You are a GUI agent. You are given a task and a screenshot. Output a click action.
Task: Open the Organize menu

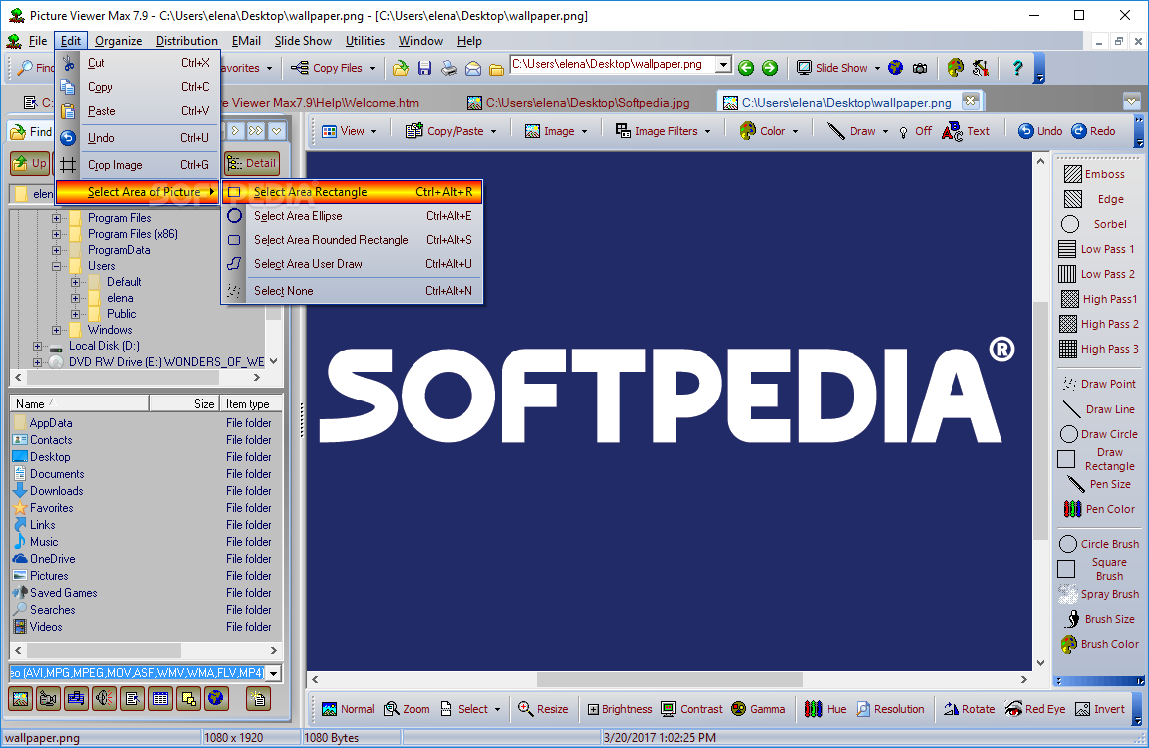coord(119,41)
